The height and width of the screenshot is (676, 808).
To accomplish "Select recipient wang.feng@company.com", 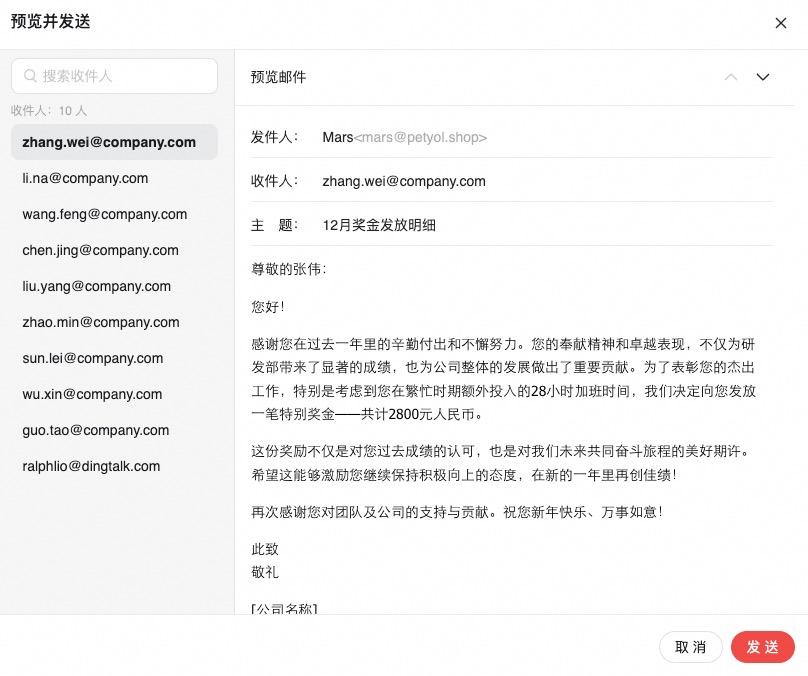I will (104, 214).
